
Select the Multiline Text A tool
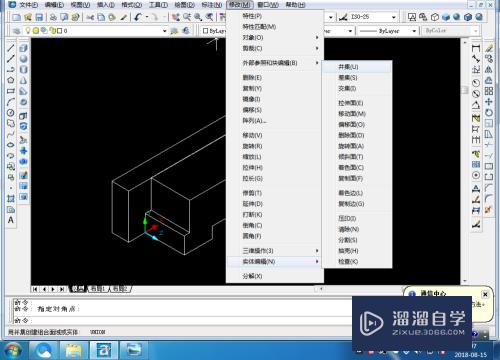pyautogui.click(x=11, y=220)
